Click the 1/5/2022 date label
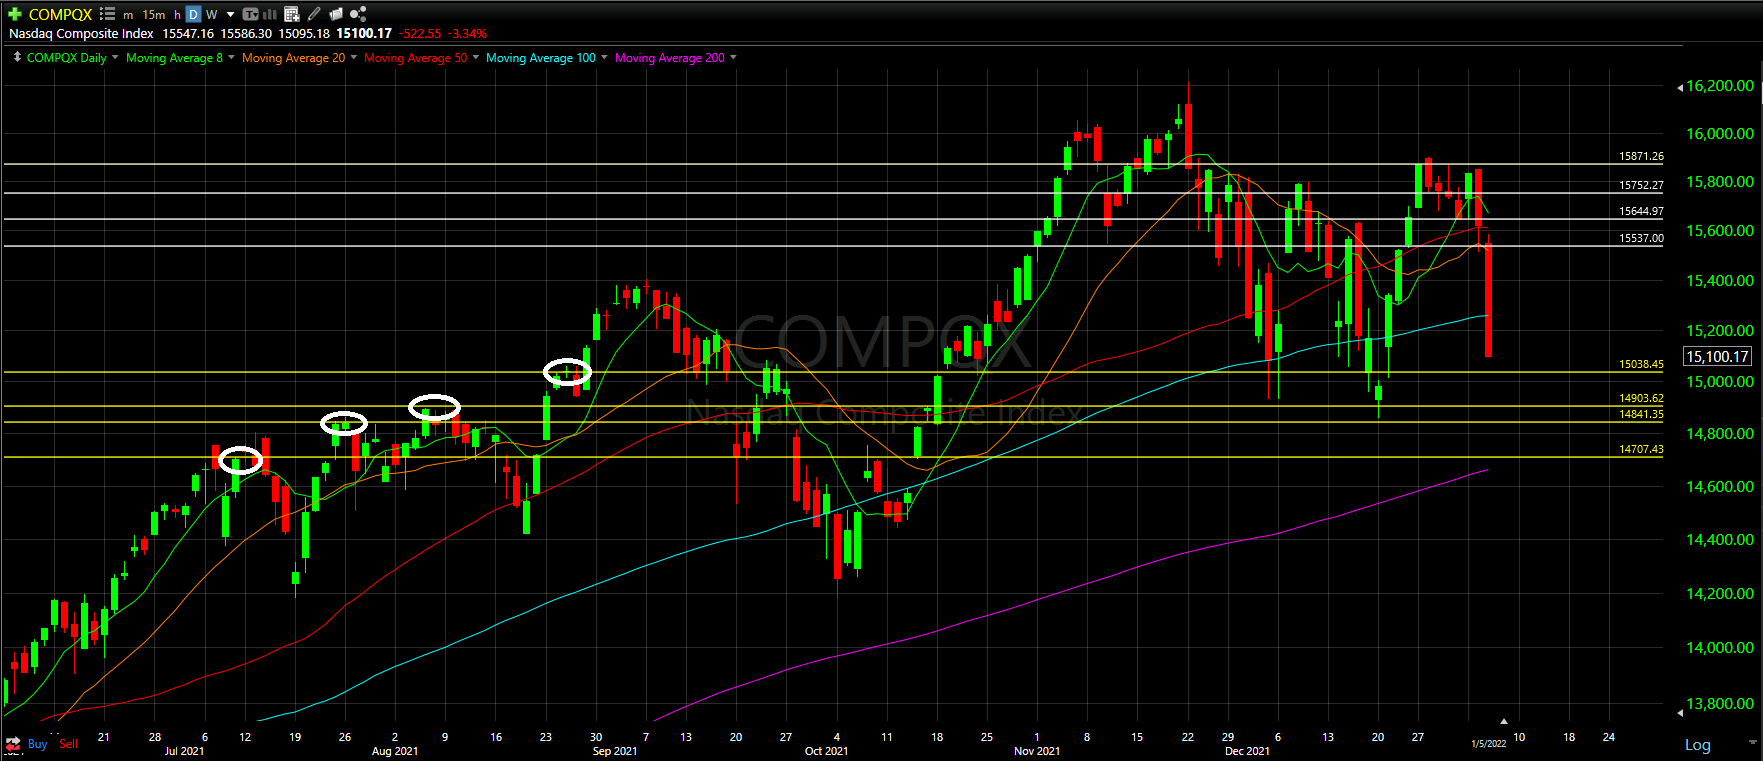Image resolution: width=1763 pixels, height=761 pixels. click(x=1488, y=743)
